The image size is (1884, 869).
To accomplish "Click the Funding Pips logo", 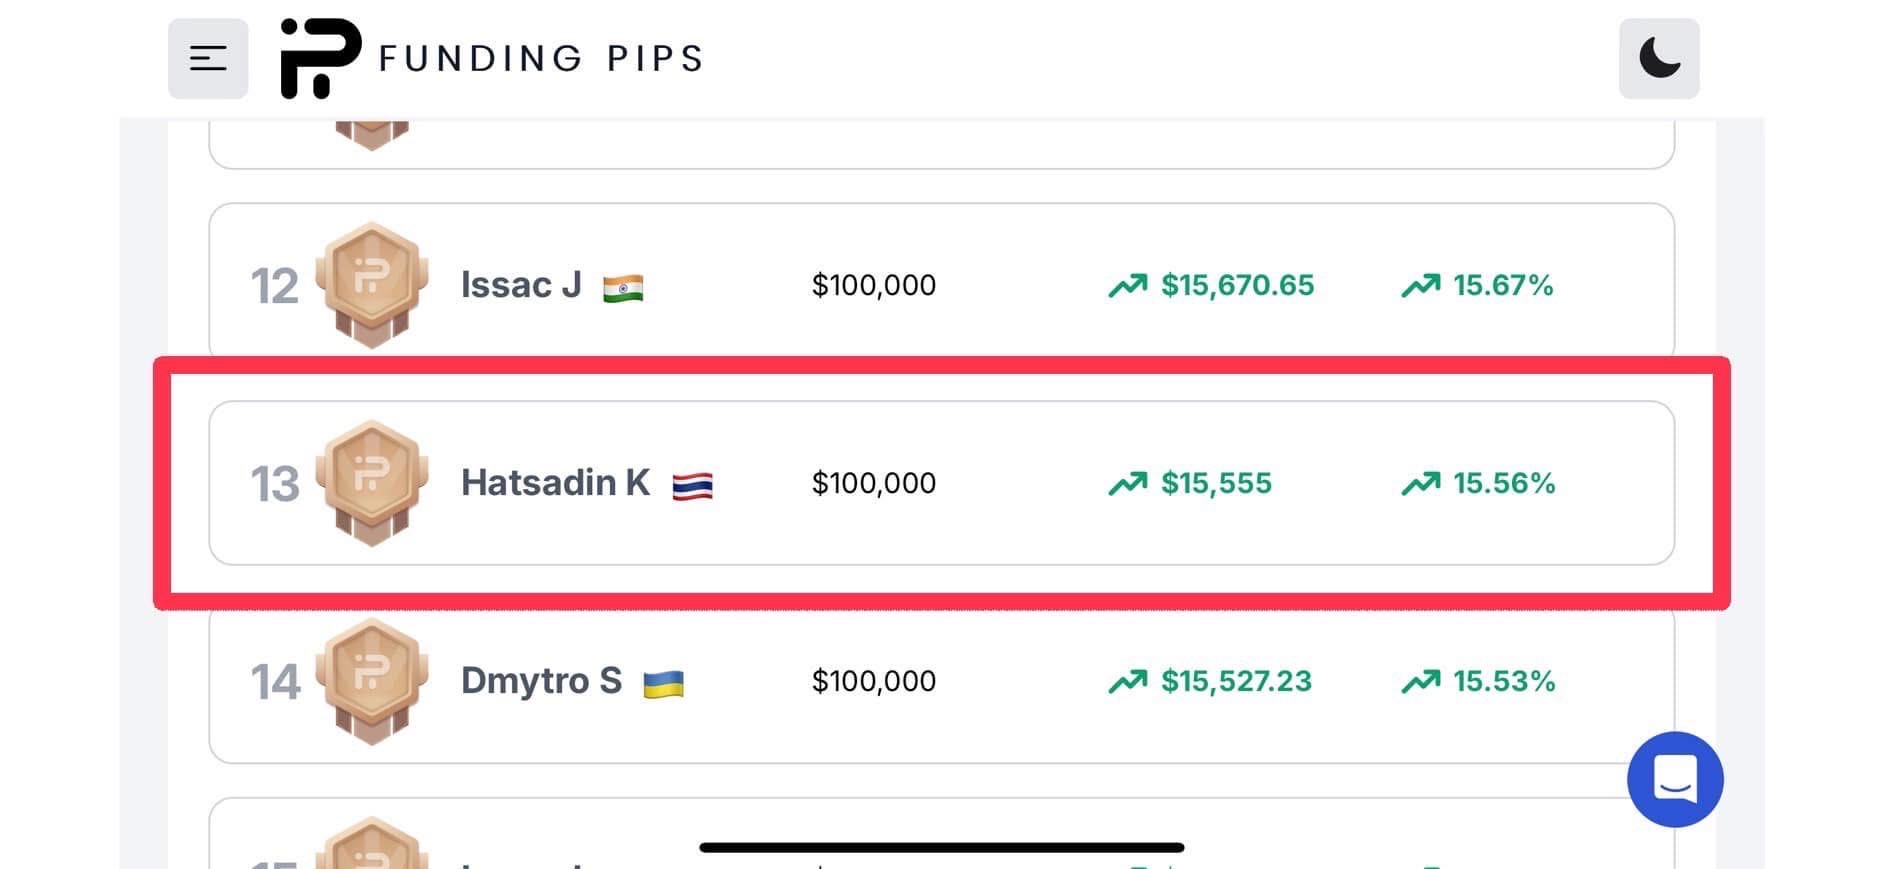I will [x=320, y=58].
